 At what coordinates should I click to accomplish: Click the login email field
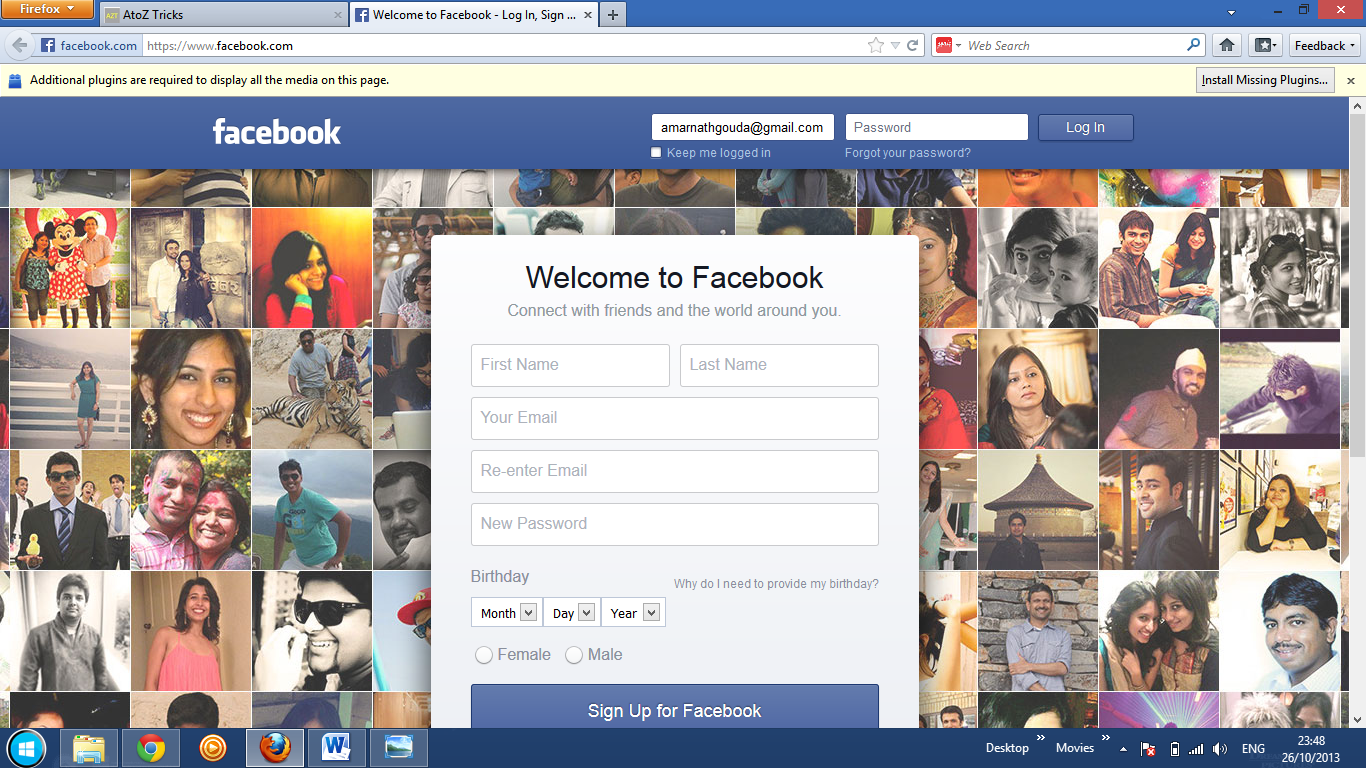click(x=742, y=127)
